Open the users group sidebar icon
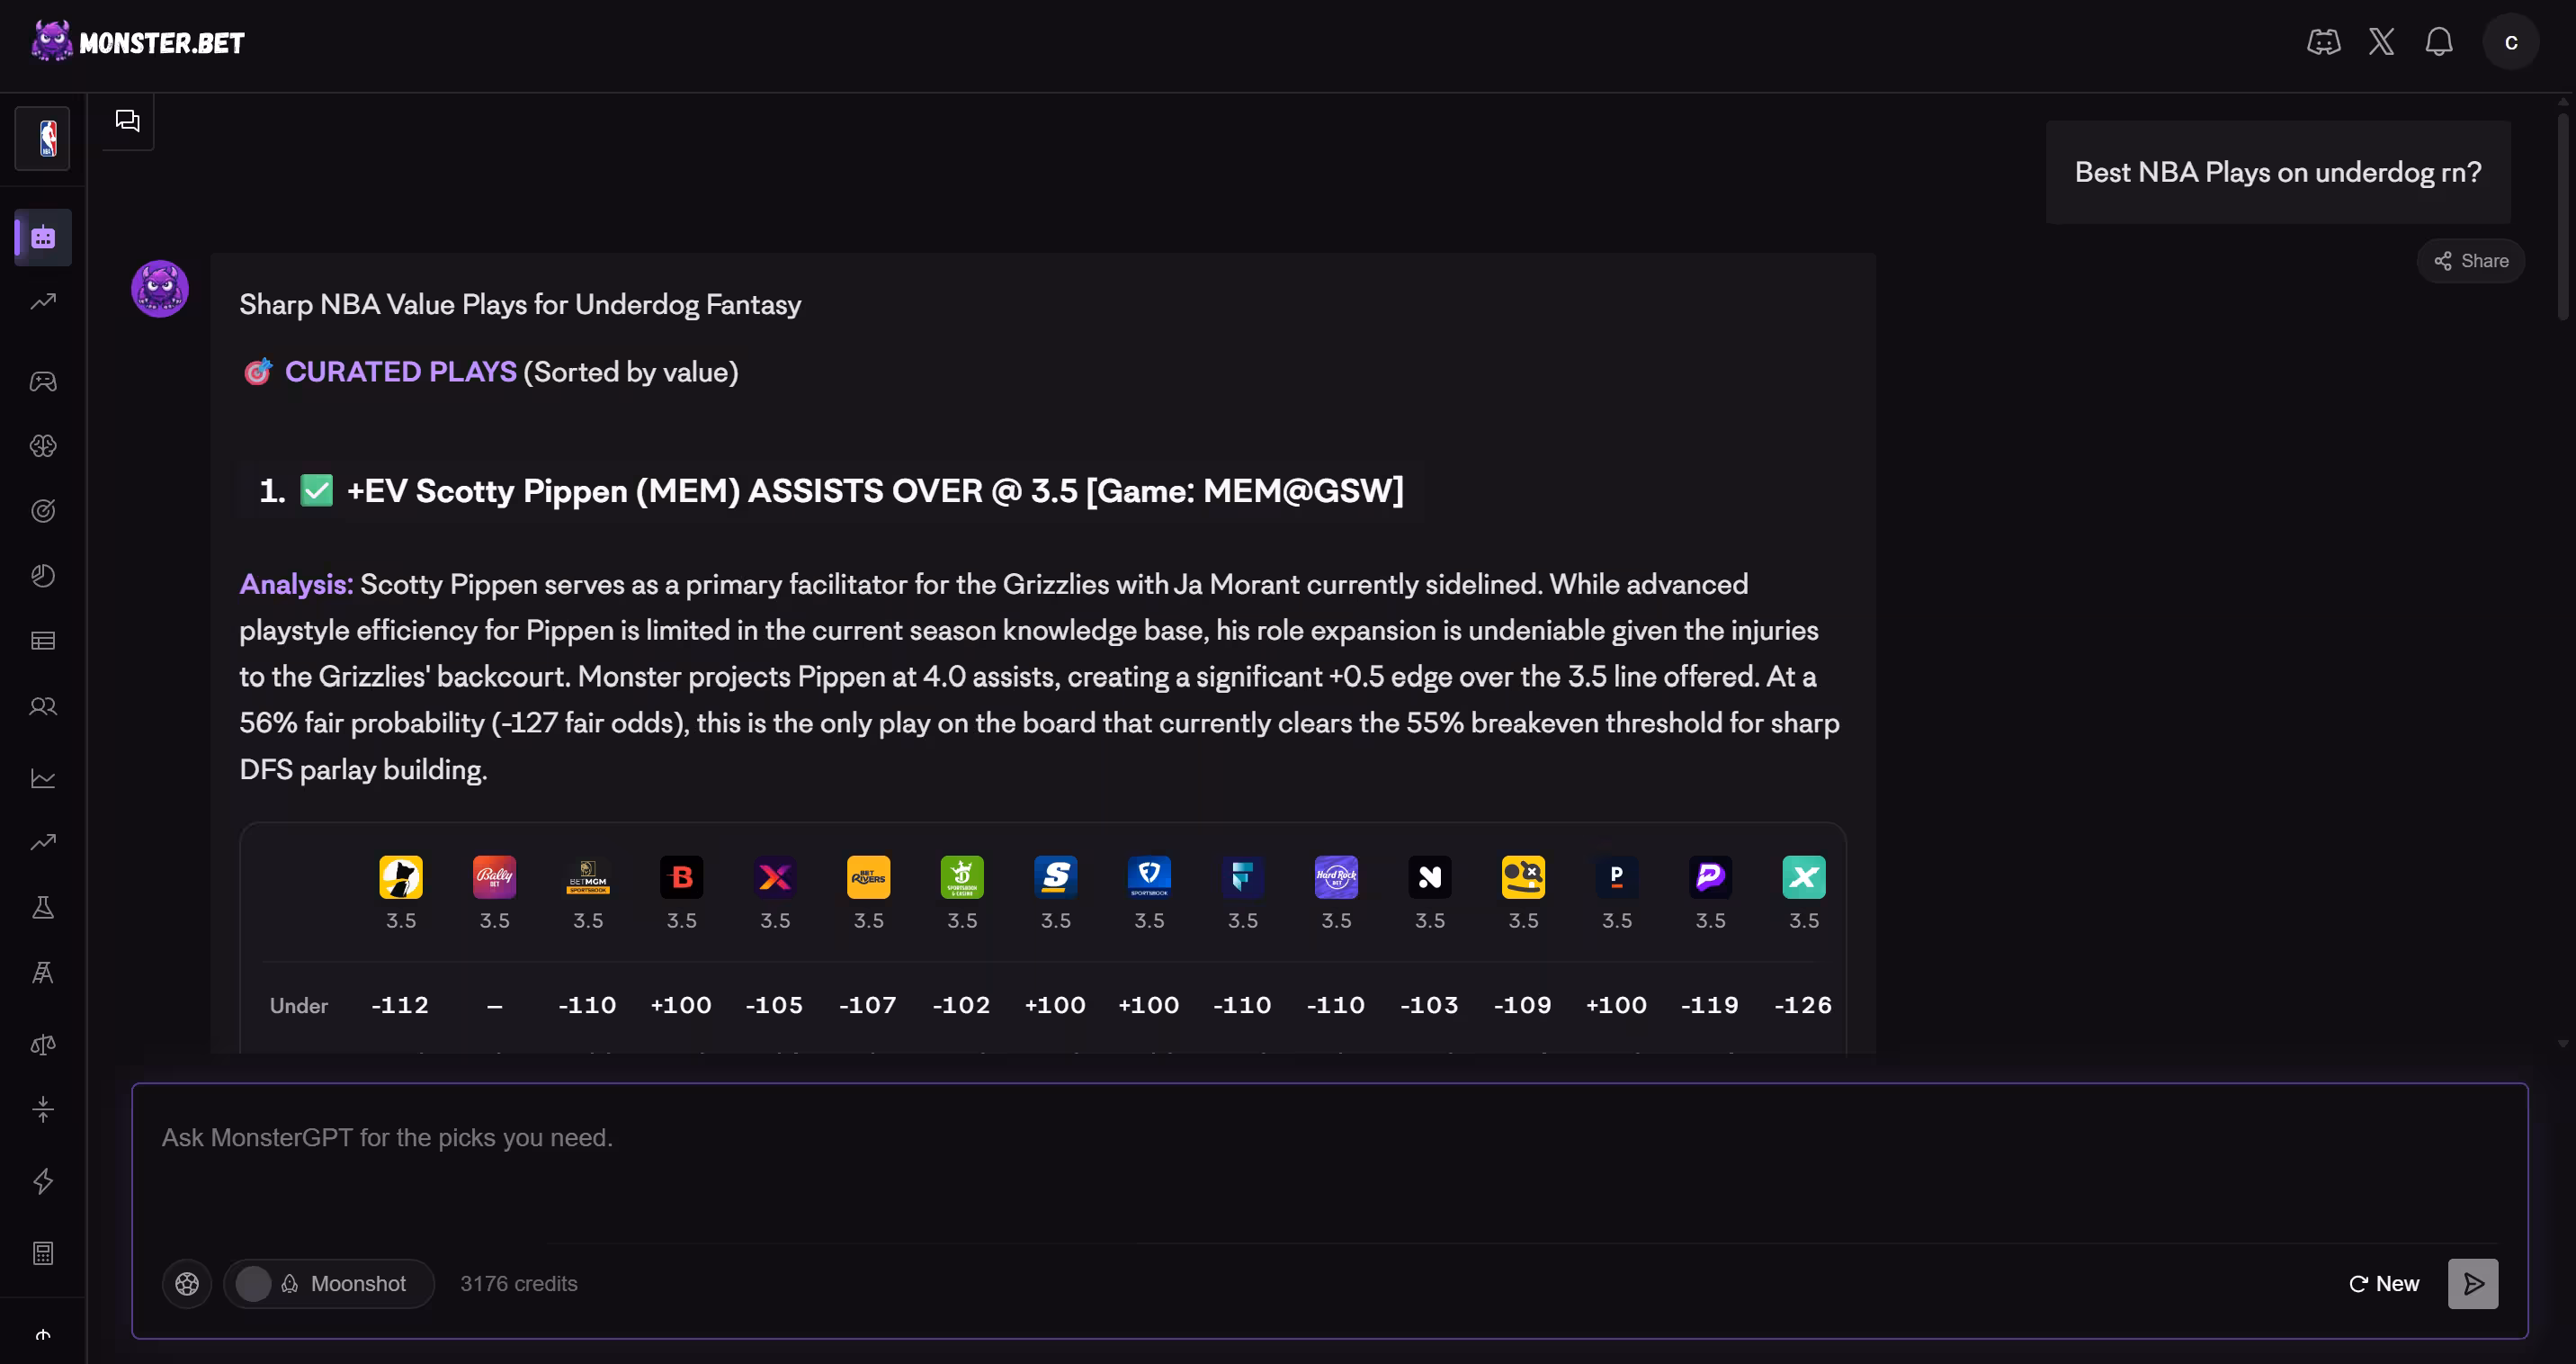 (43, 707)
